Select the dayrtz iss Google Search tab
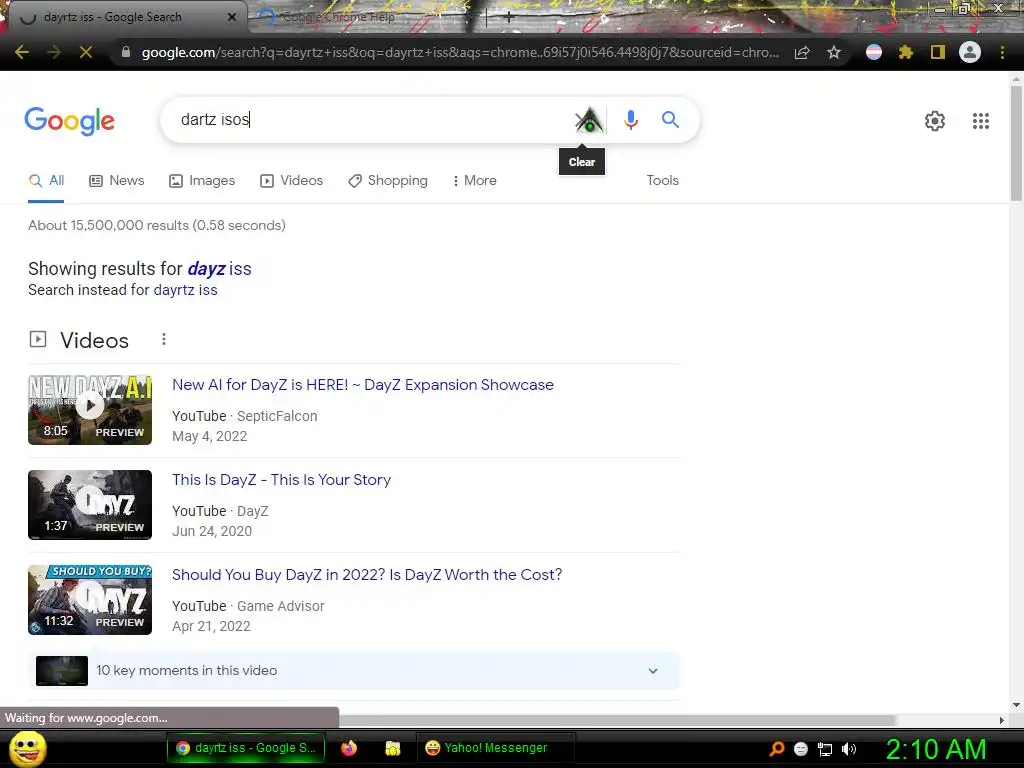The width and height of the screenshot is (1024, 768). click(124, 17)
